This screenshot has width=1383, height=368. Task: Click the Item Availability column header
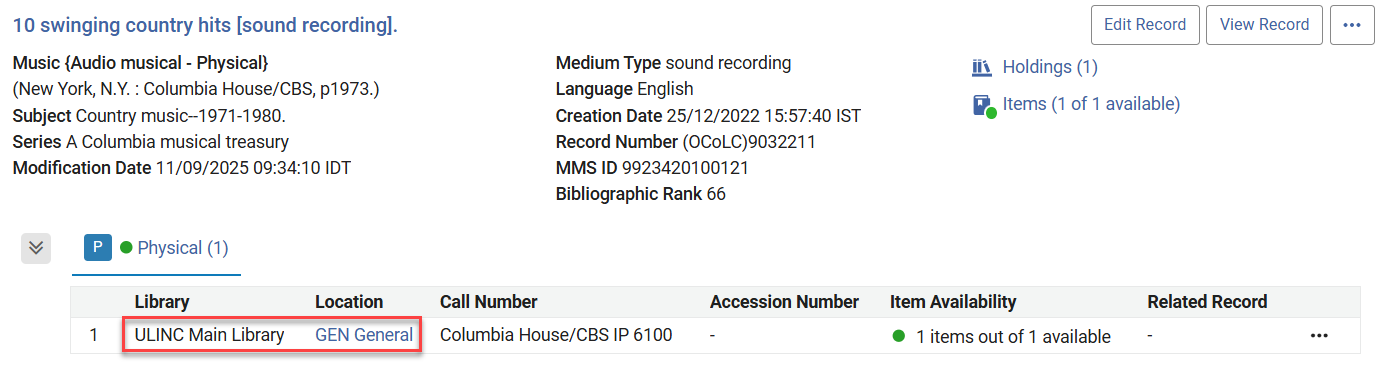coord(953,302)
